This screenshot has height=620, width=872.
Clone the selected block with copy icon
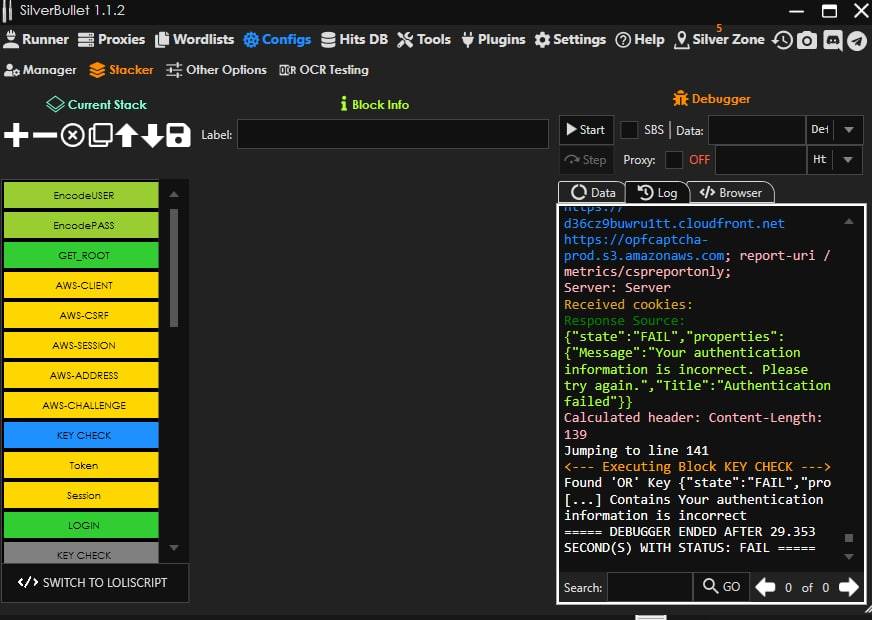pos(100,136)
